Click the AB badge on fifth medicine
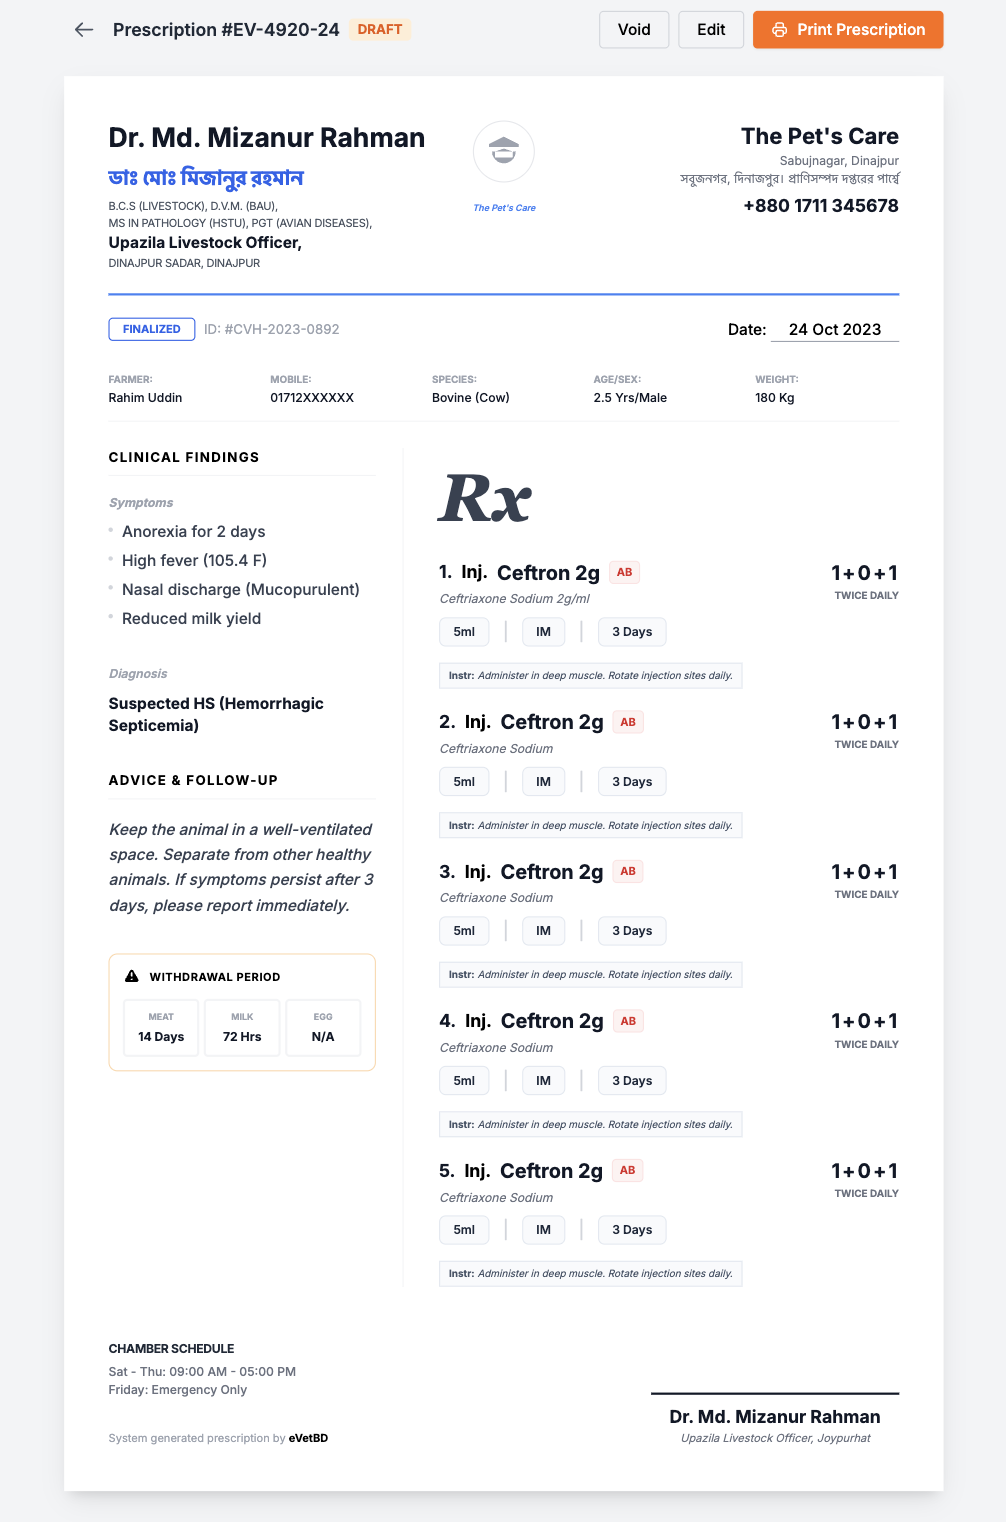Screen dimensions: 1006x1522 tap(627, 1170)
